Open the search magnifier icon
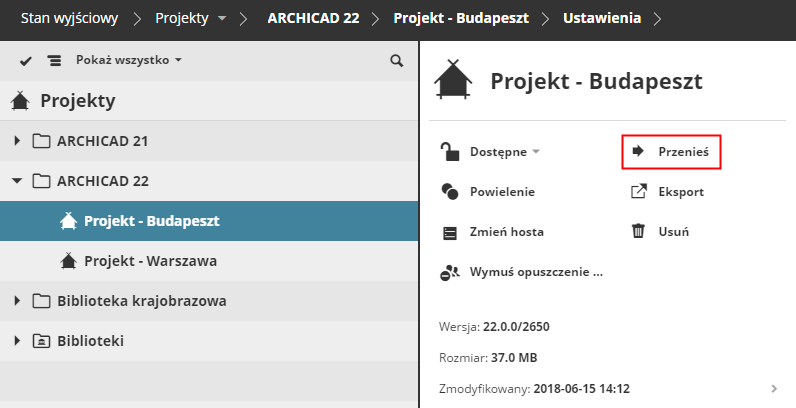The width and height of the screenshot is (796, 408). click(396, 61)
